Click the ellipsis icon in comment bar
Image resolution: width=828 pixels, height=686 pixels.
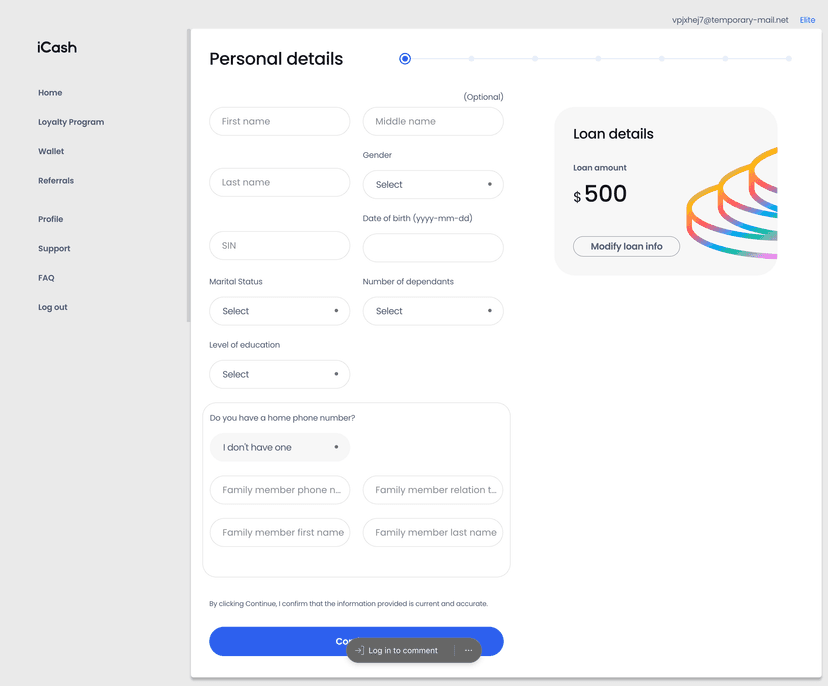[x=468, y=650]
